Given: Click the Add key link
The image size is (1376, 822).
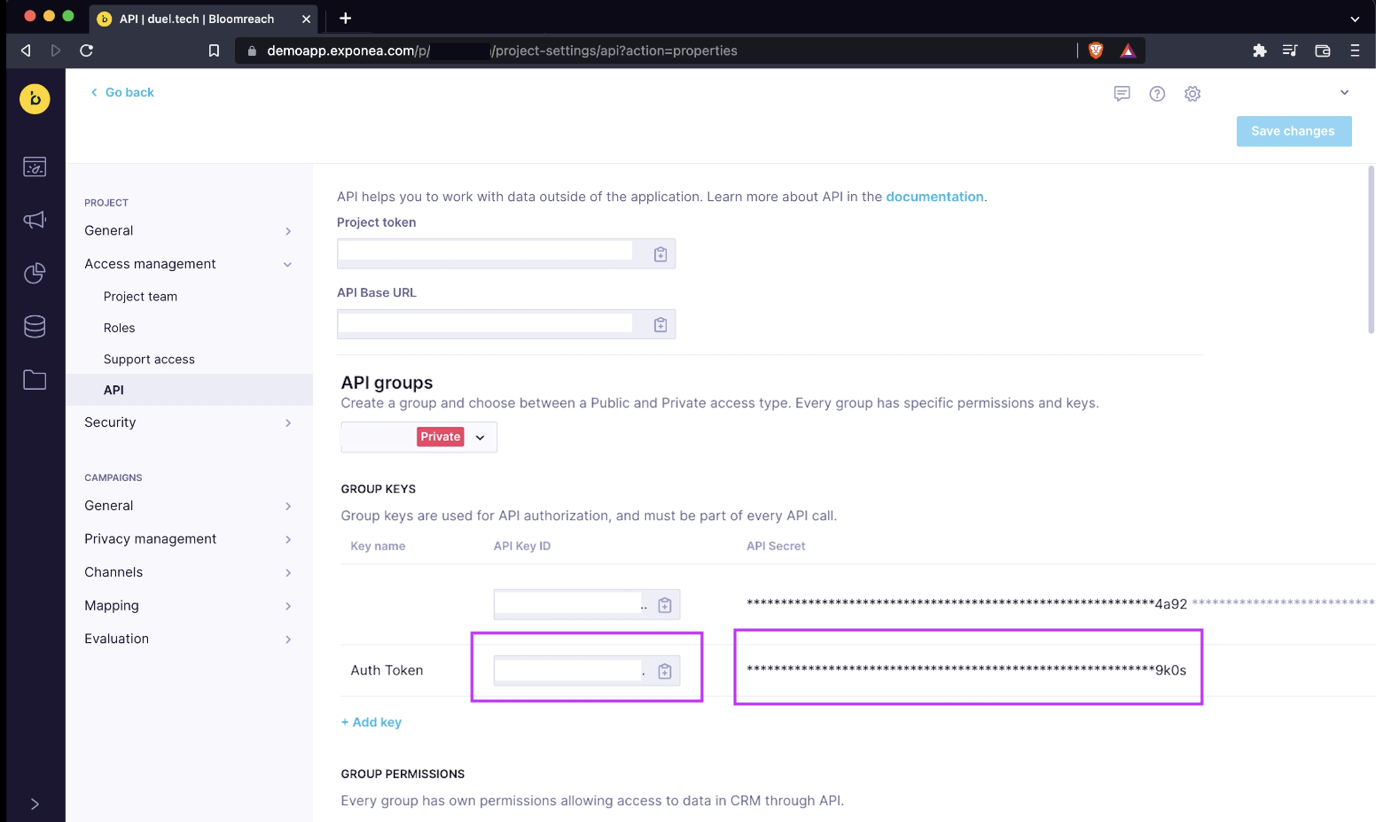Looking at the screenshot, I should click(x=371, y=722).
